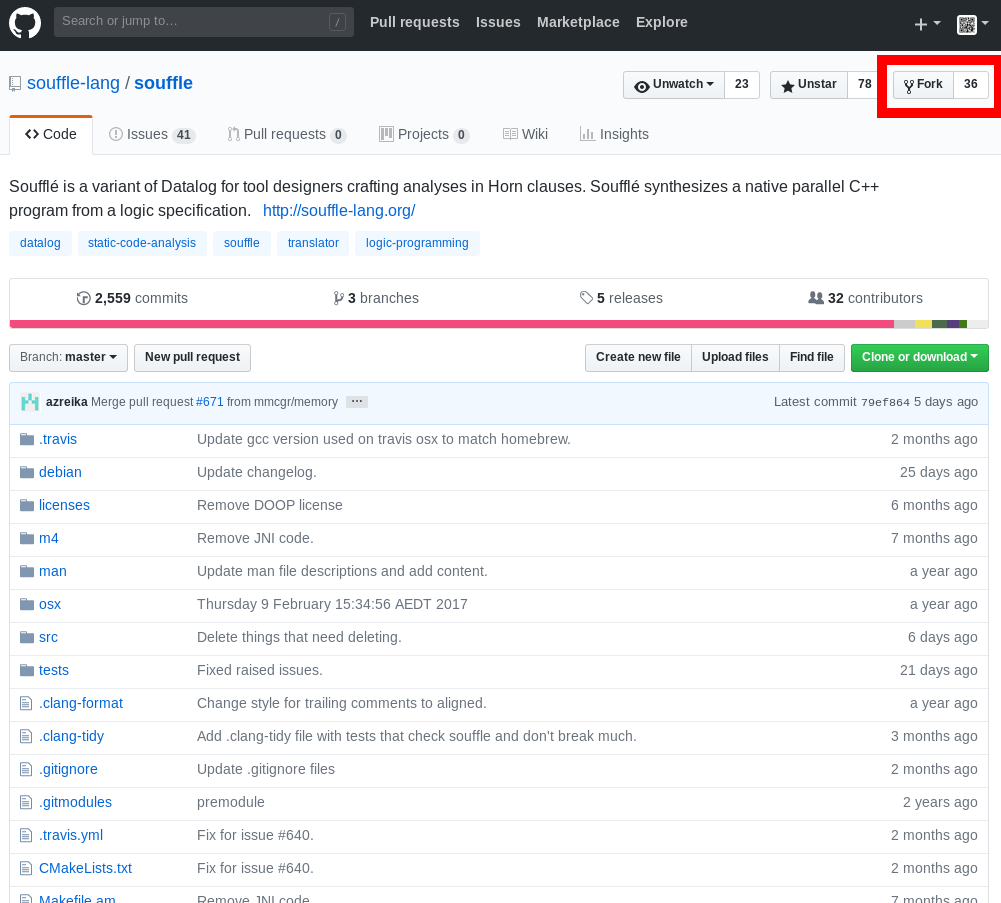Click the tests folder icon

[x=27, y=670]
